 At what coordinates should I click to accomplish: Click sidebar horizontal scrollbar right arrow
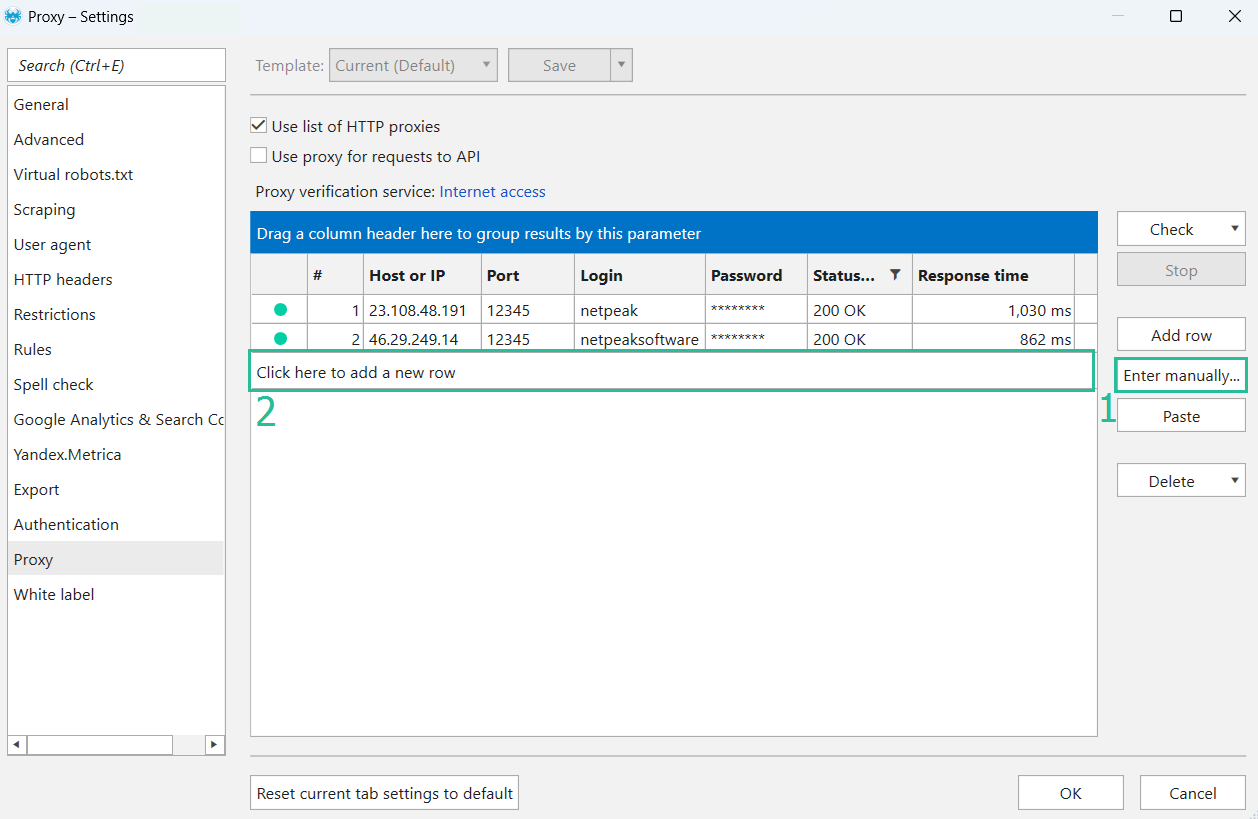(x=215, y=745)
